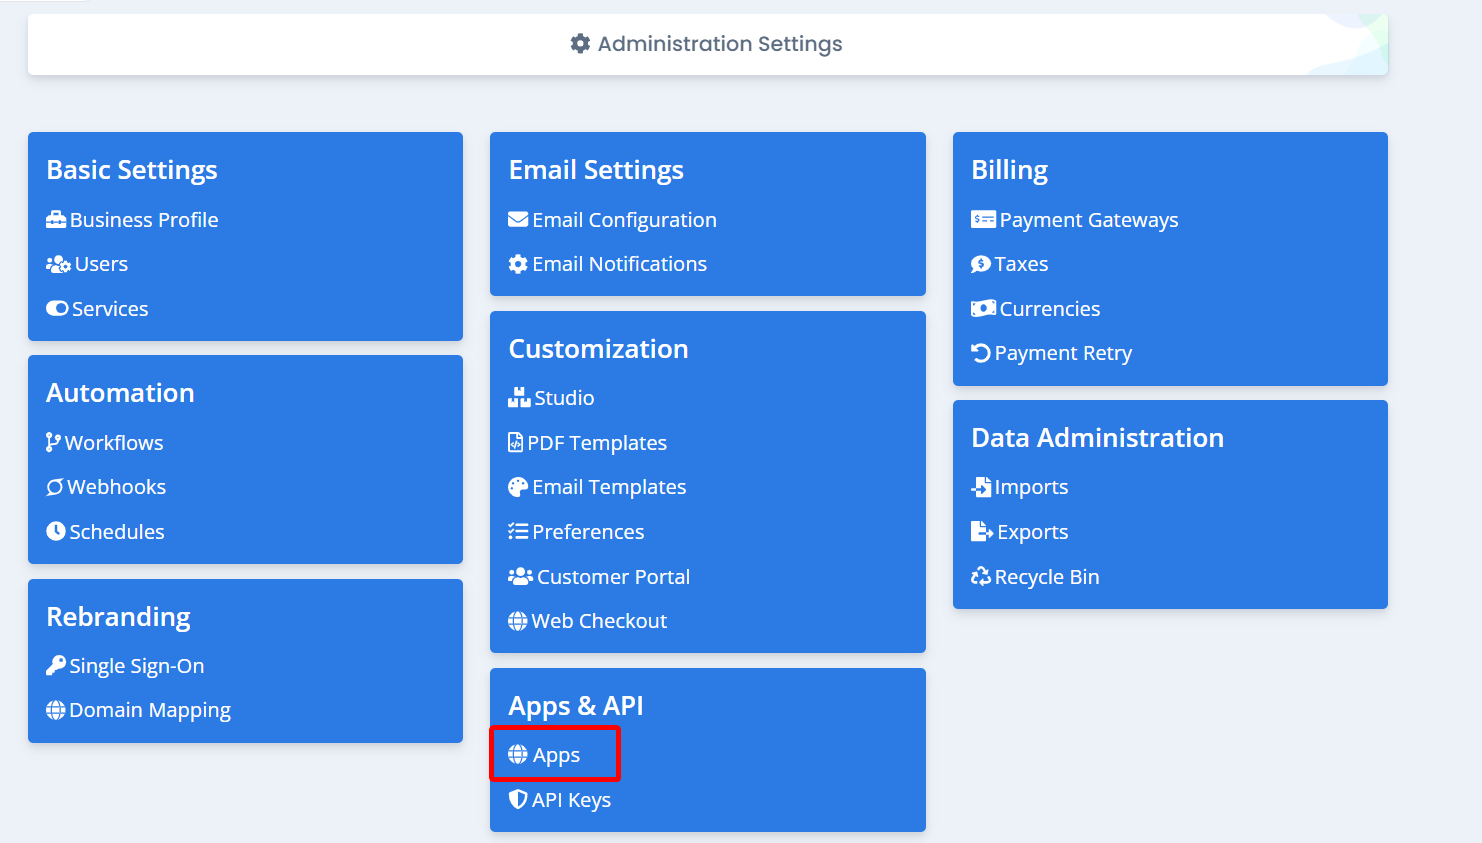
Task: Click the Email Settings heading
Action: click(596, 171)
